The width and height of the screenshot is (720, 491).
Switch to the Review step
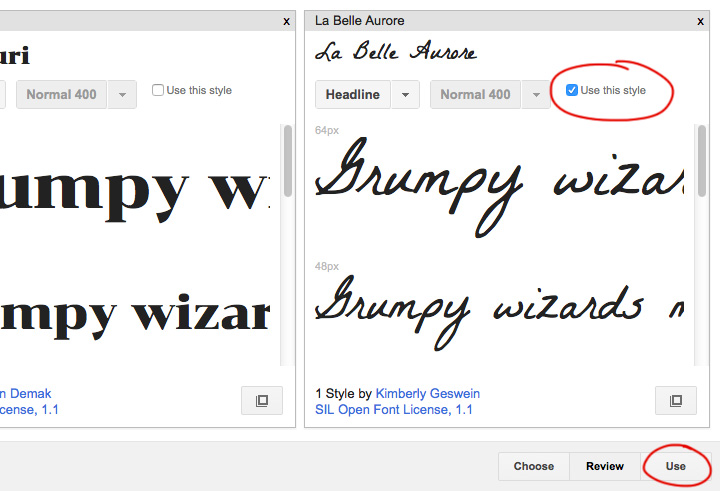point(605,466)
